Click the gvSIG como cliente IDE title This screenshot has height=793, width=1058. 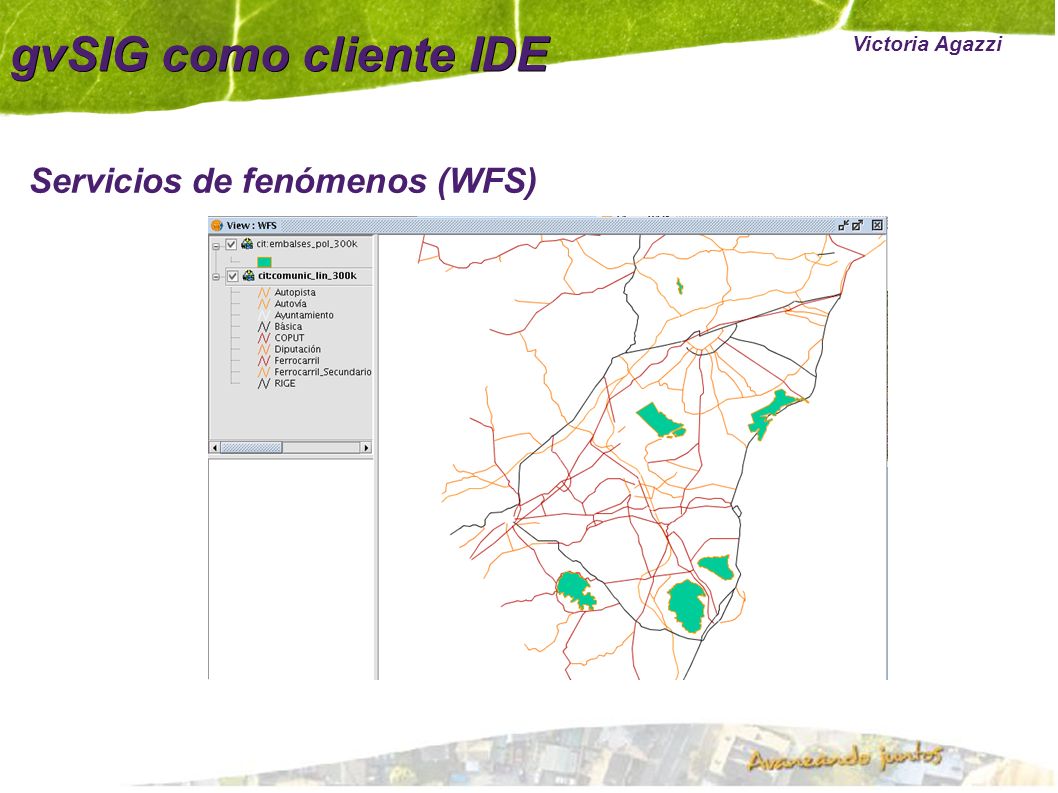pos(281,55)
